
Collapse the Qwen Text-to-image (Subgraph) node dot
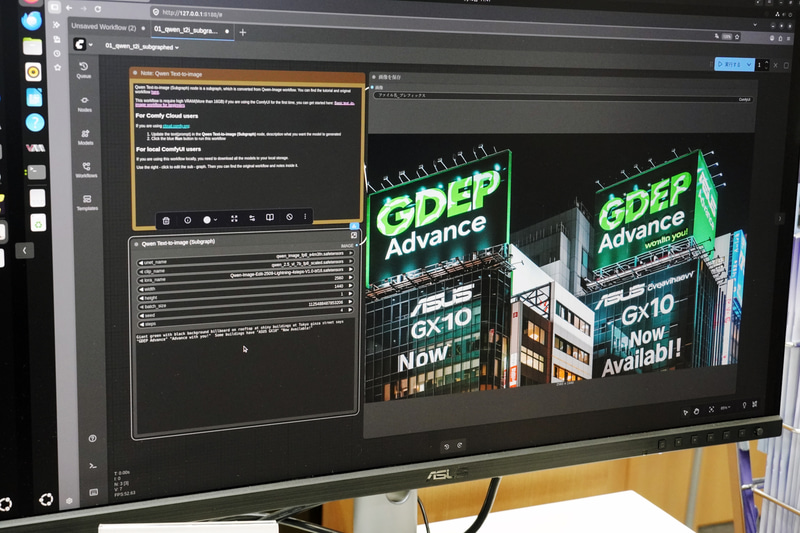coord(136,244)
